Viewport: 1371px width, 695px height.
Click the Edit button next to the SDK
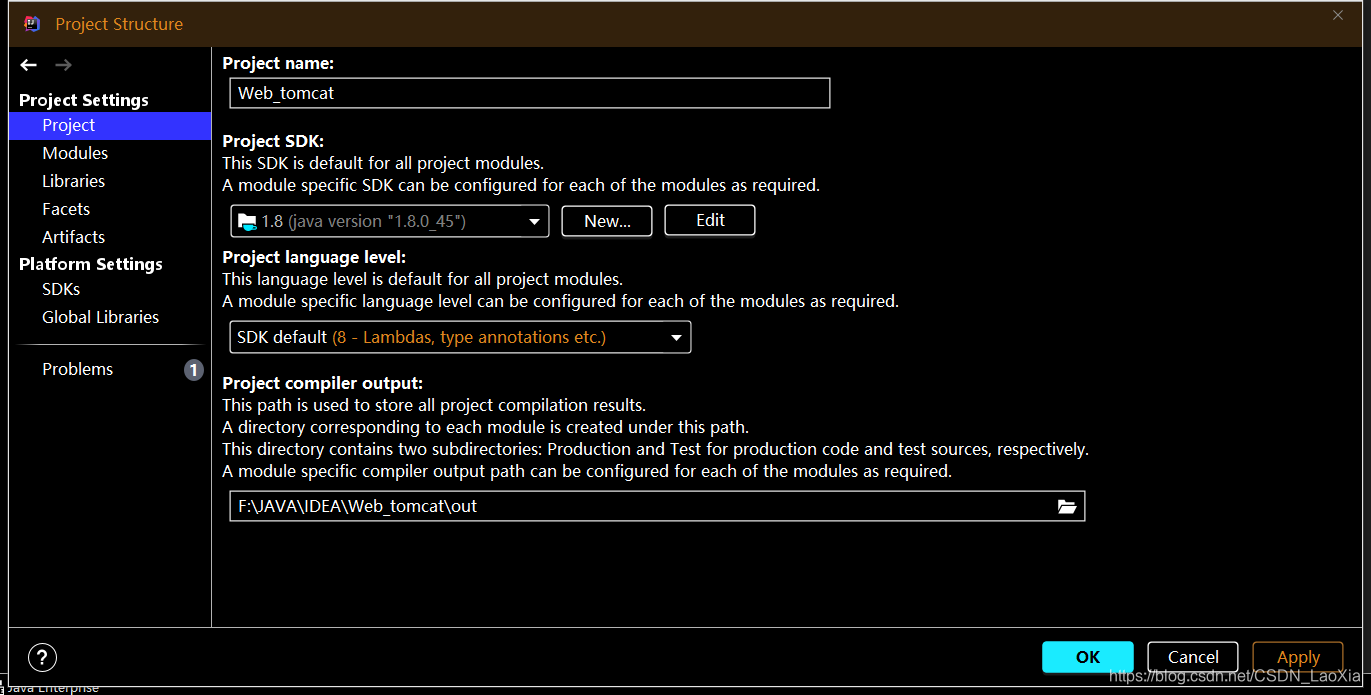pos(709,220)
